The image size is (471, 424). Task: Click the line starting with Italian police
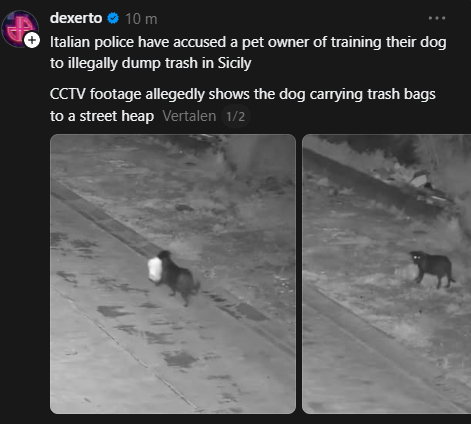248,42
